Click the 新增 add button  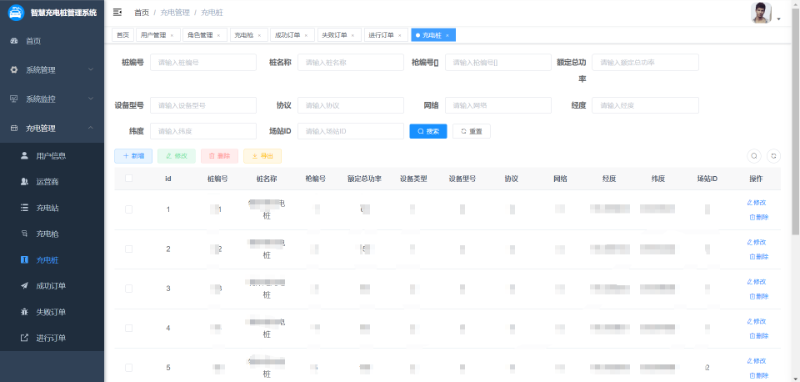pyautogui.click(x=133, y=156)
